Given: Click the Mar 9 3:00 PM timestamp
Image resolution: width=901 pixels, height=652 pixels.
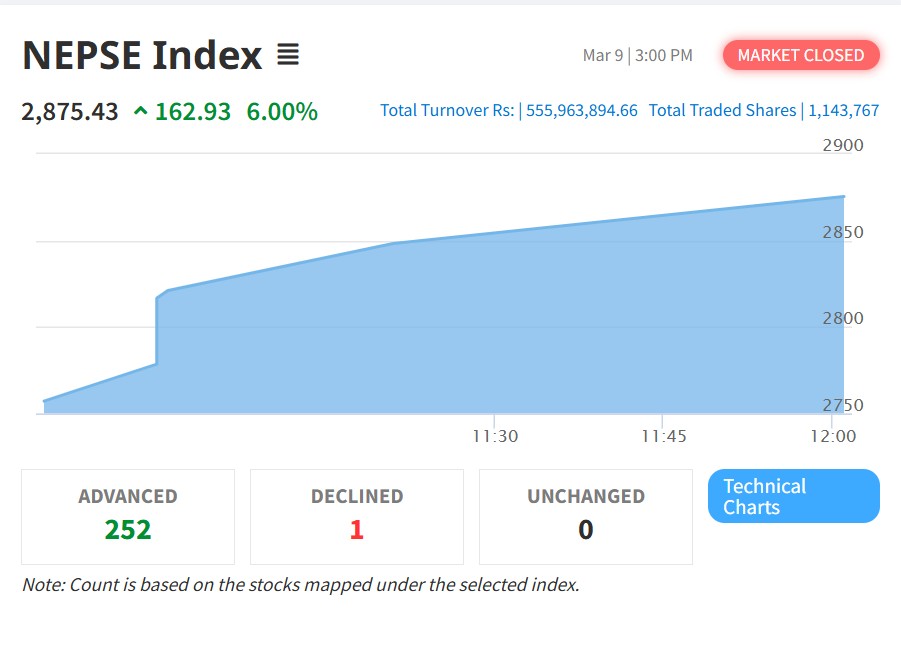Looking at the screenshot, I should coord(637,55).
